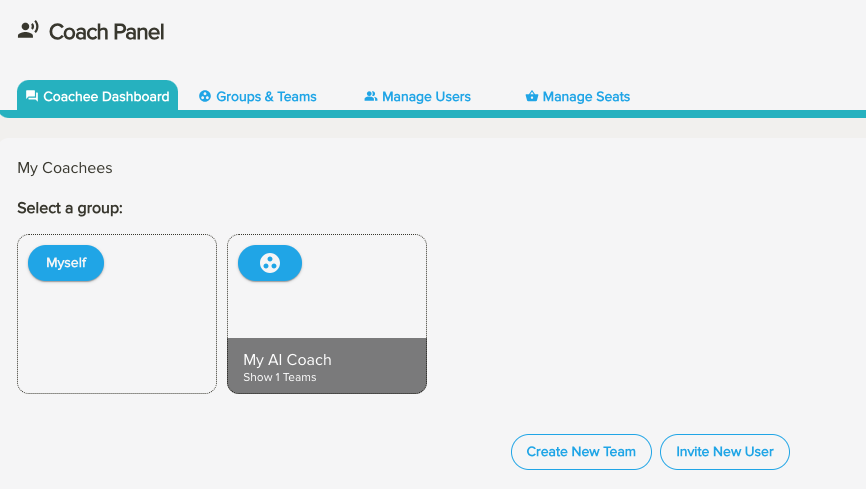The width and height of the screenshot is (866, 489).
Task: Click the My Coachees heading
Action: click(65, 168)
